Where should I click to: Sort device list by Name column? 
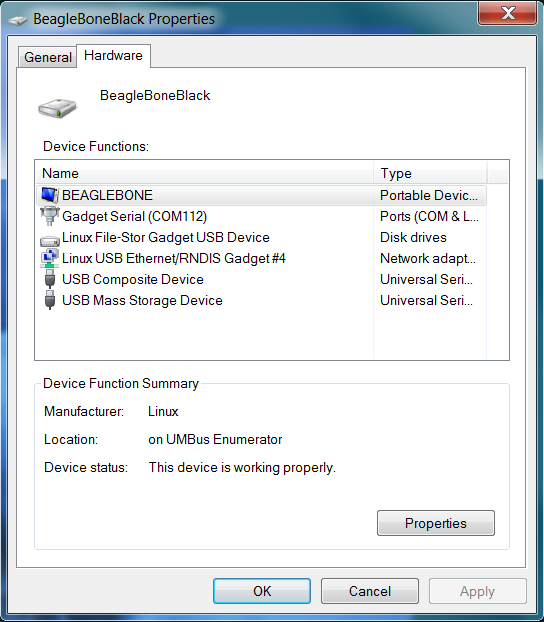[204, 173]
